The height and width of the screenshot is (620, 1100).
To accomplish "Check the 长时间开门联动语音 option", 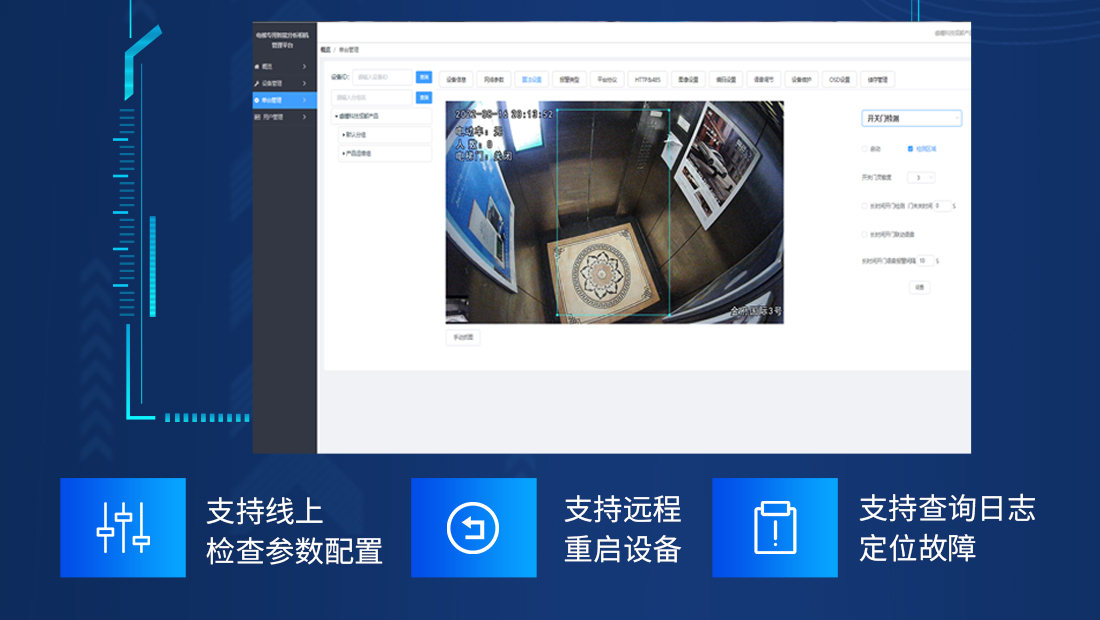I will [864, 233].
